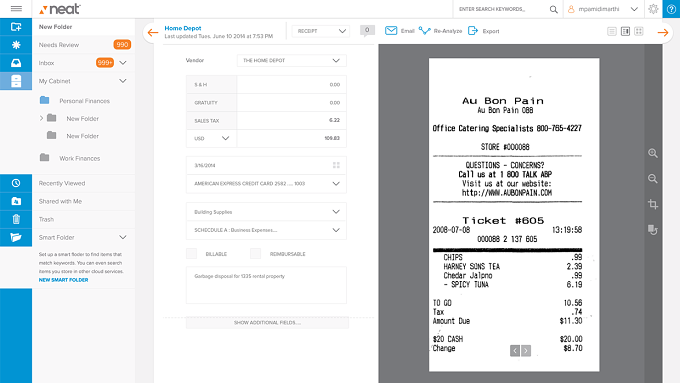The width and height of the screenshot is (680, 383).
Task: Collapse the My Cabinet chevron
Action: pos(123,81)
